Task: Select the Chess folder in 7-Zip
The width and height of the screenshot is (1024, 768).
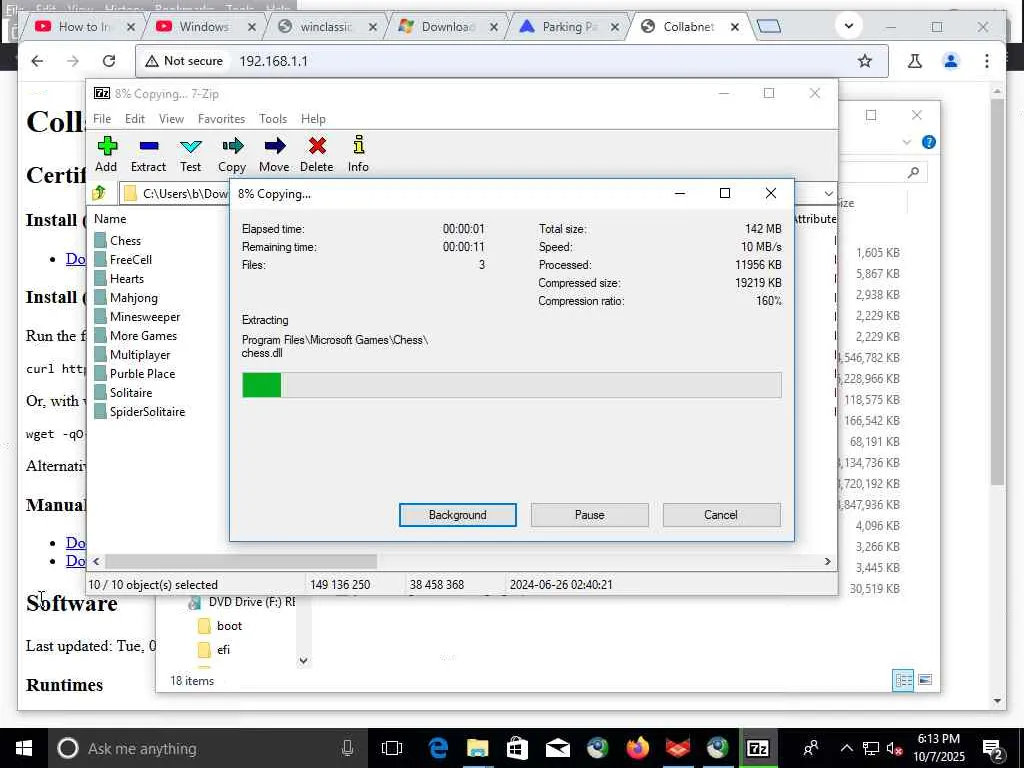Action: pyautogui.click(x=118, y=240)
